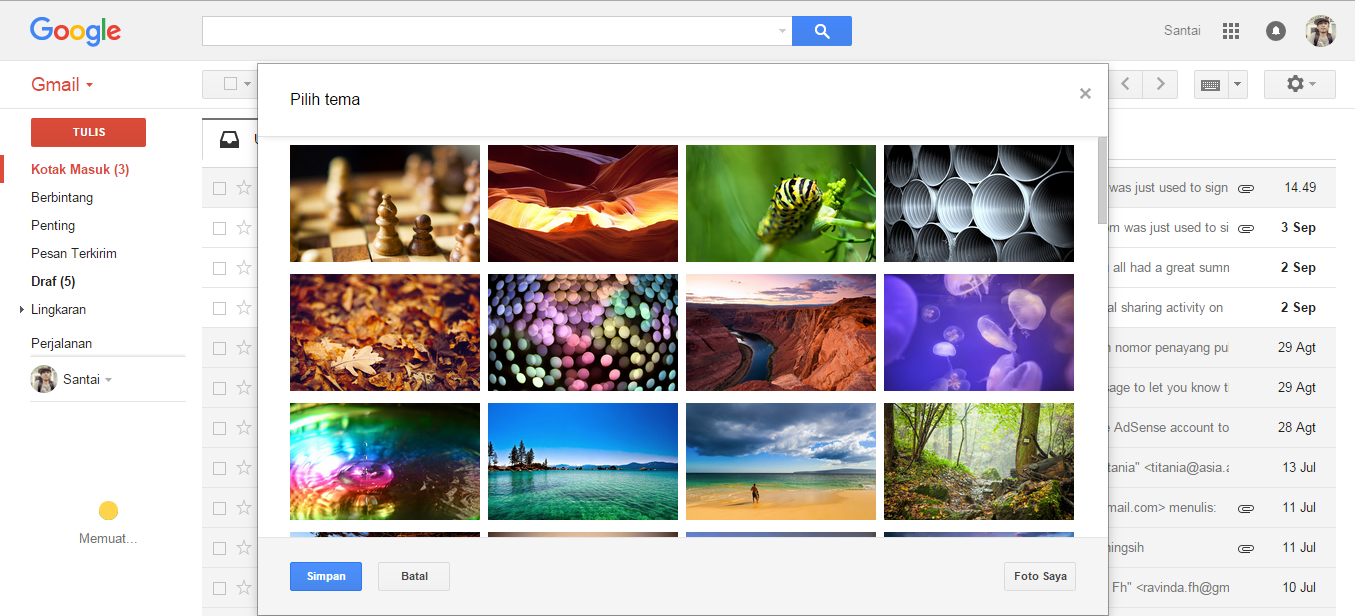
Task: Open the settings gear menu
Action: (1299, 84)
